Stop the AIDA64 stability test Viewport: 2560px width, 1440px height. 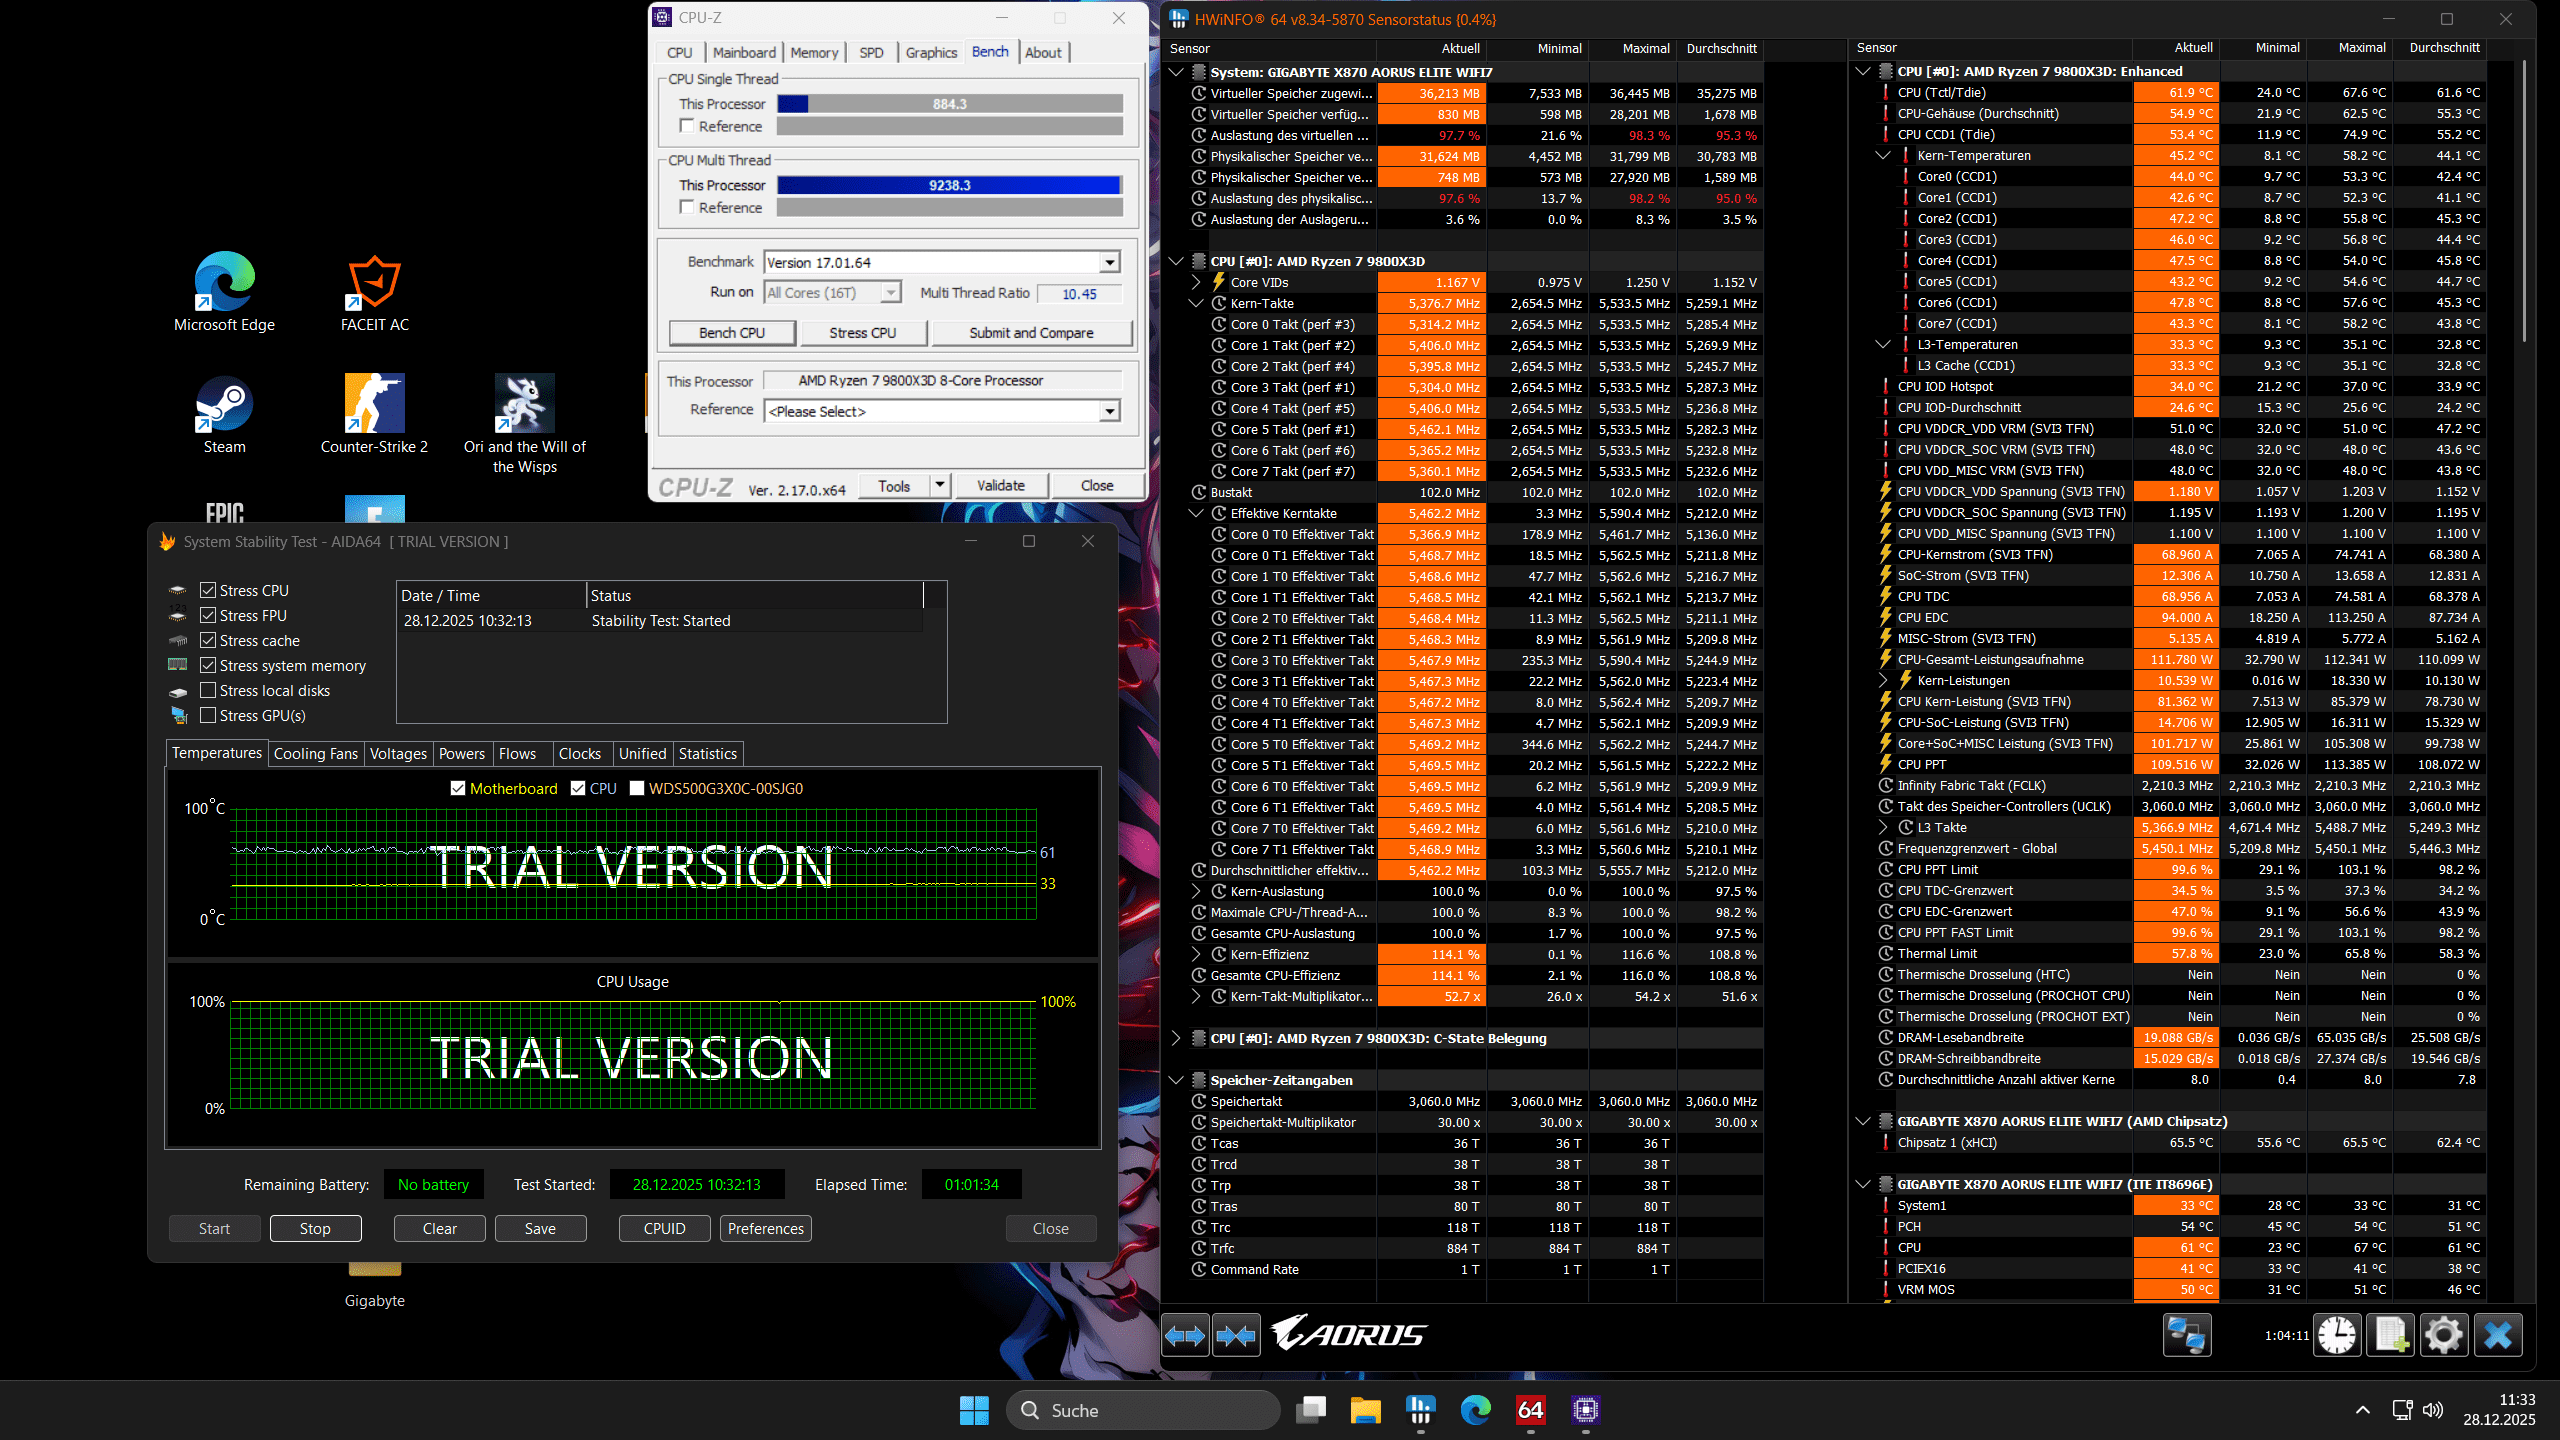click(x=315, y=1228)
